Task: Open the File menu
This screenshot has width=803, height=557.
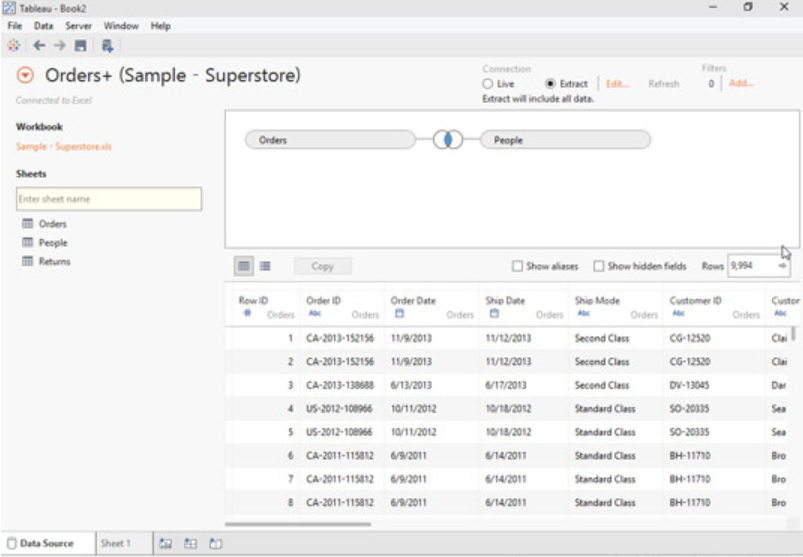Action: point(14,26)
